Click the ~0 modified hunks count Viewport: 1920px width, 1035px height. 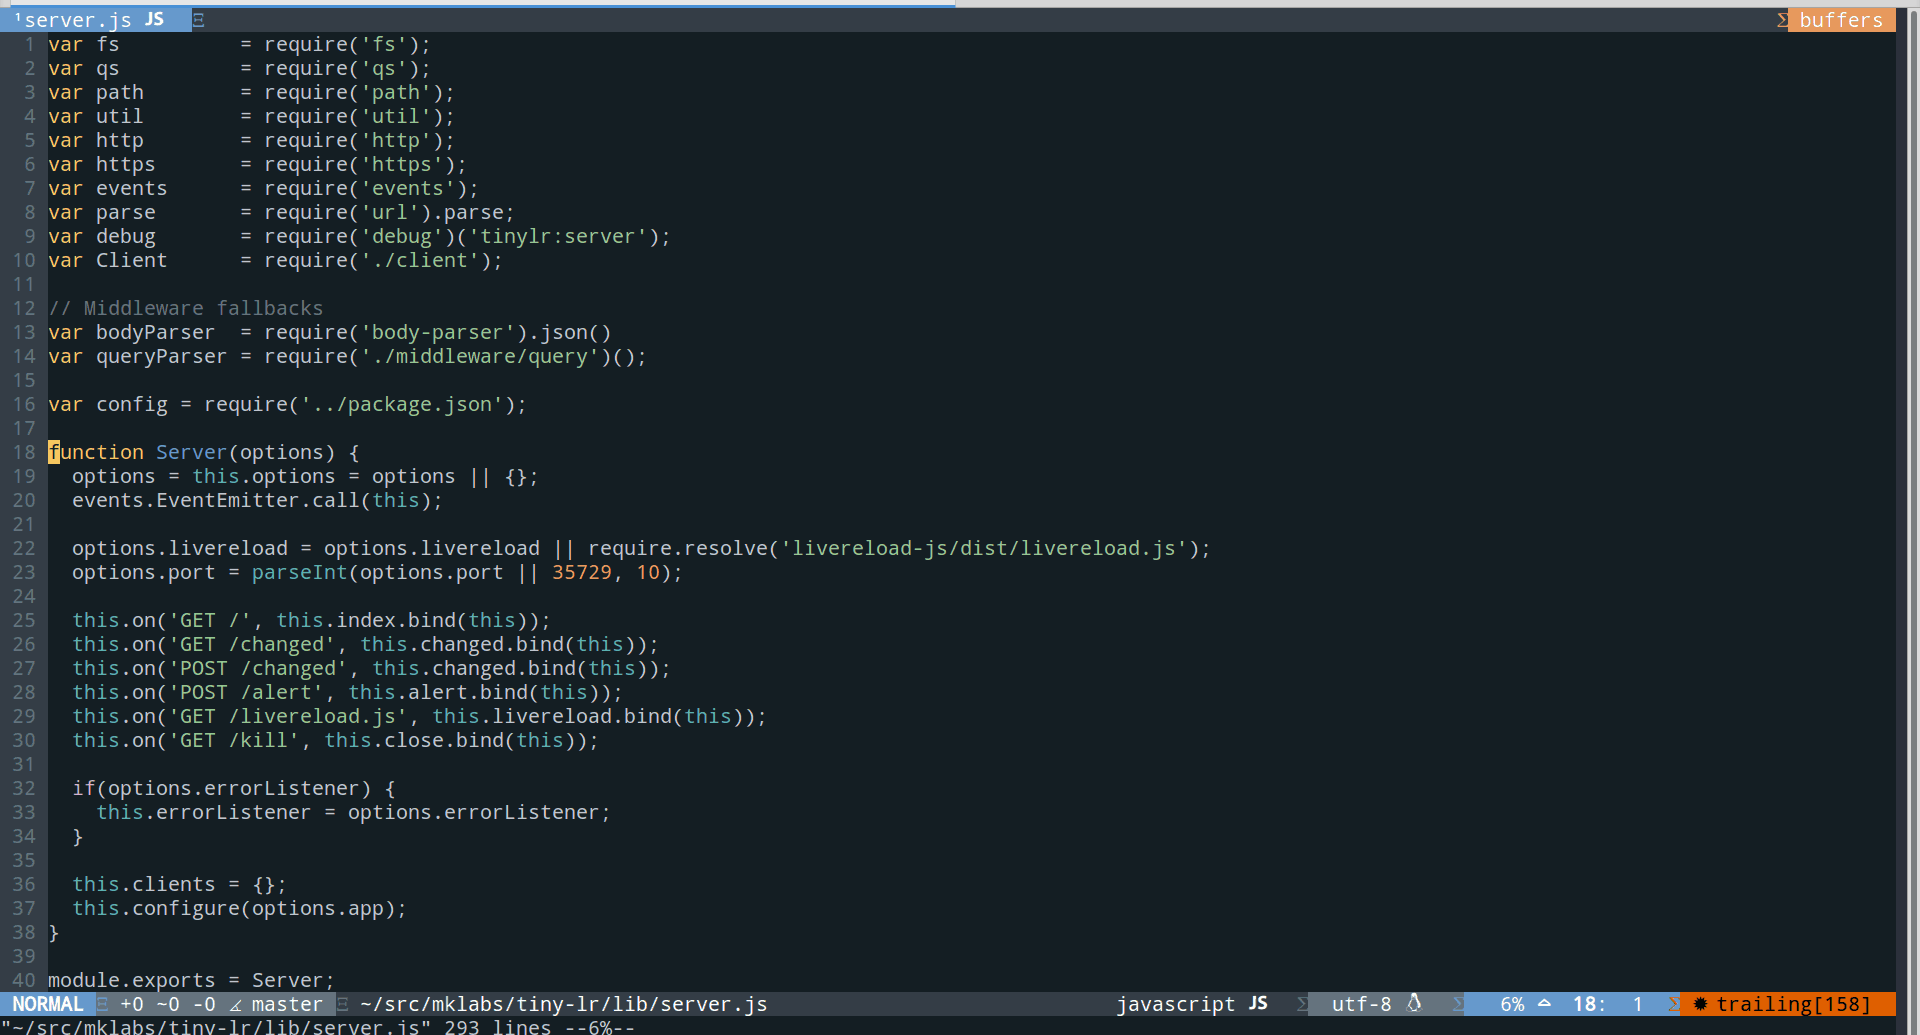(168, 1004)
